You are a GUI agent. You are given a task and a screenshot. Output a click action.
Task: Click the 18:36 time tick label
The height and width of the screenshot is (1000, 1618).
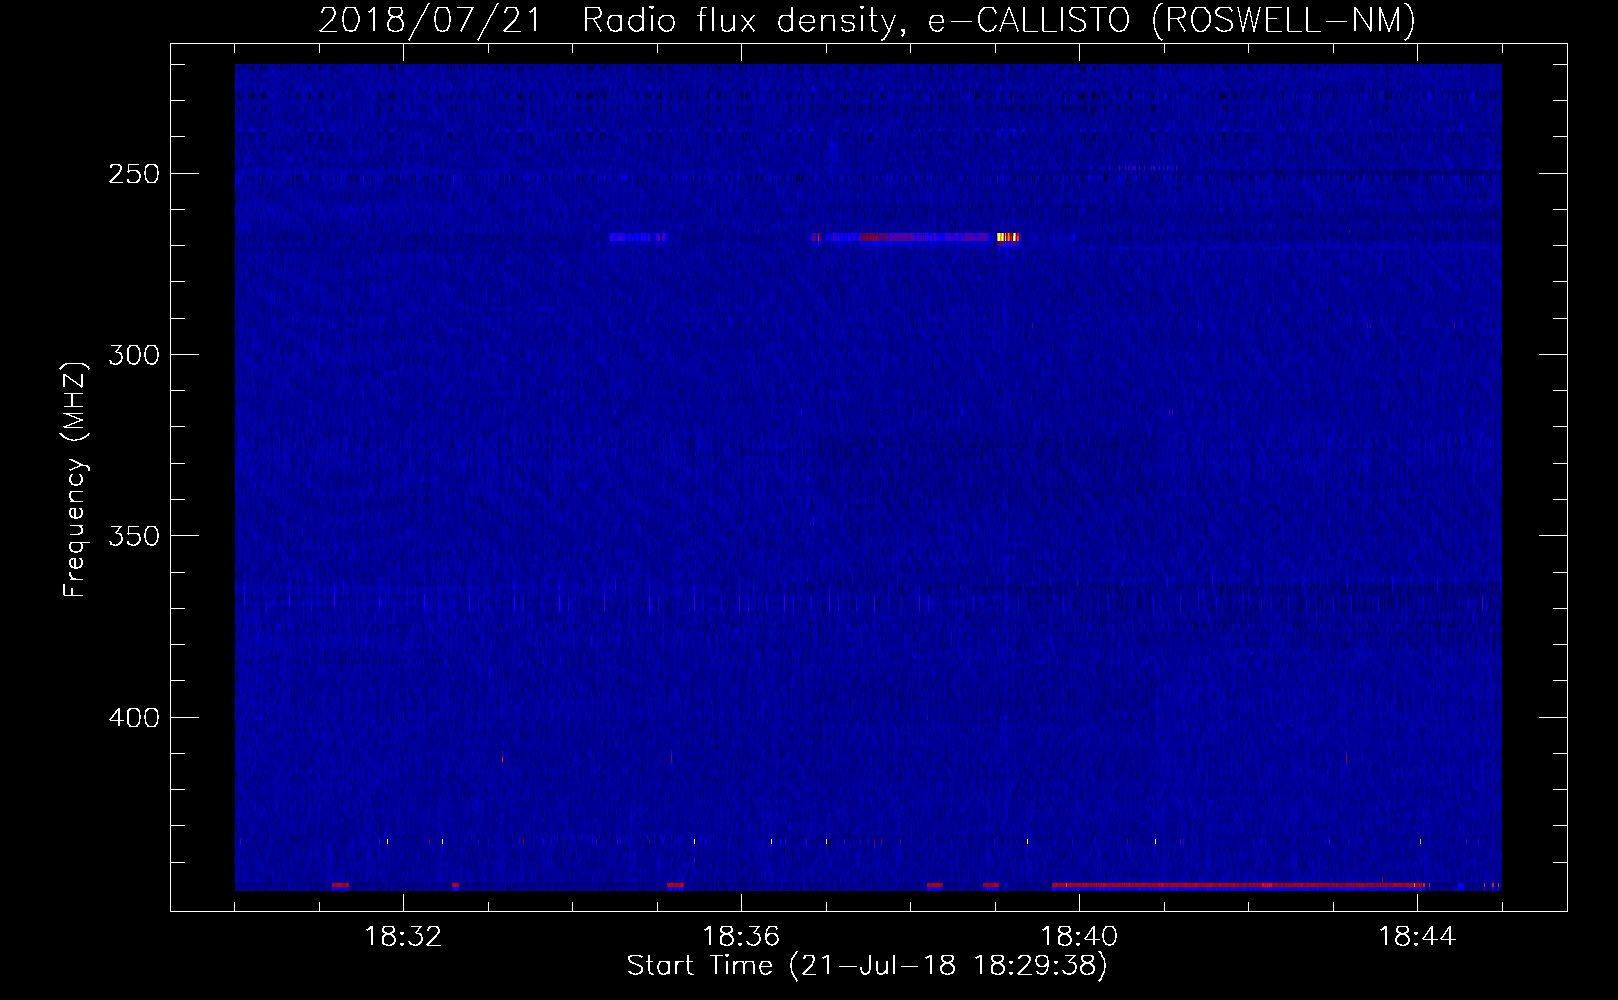(741, 937)
